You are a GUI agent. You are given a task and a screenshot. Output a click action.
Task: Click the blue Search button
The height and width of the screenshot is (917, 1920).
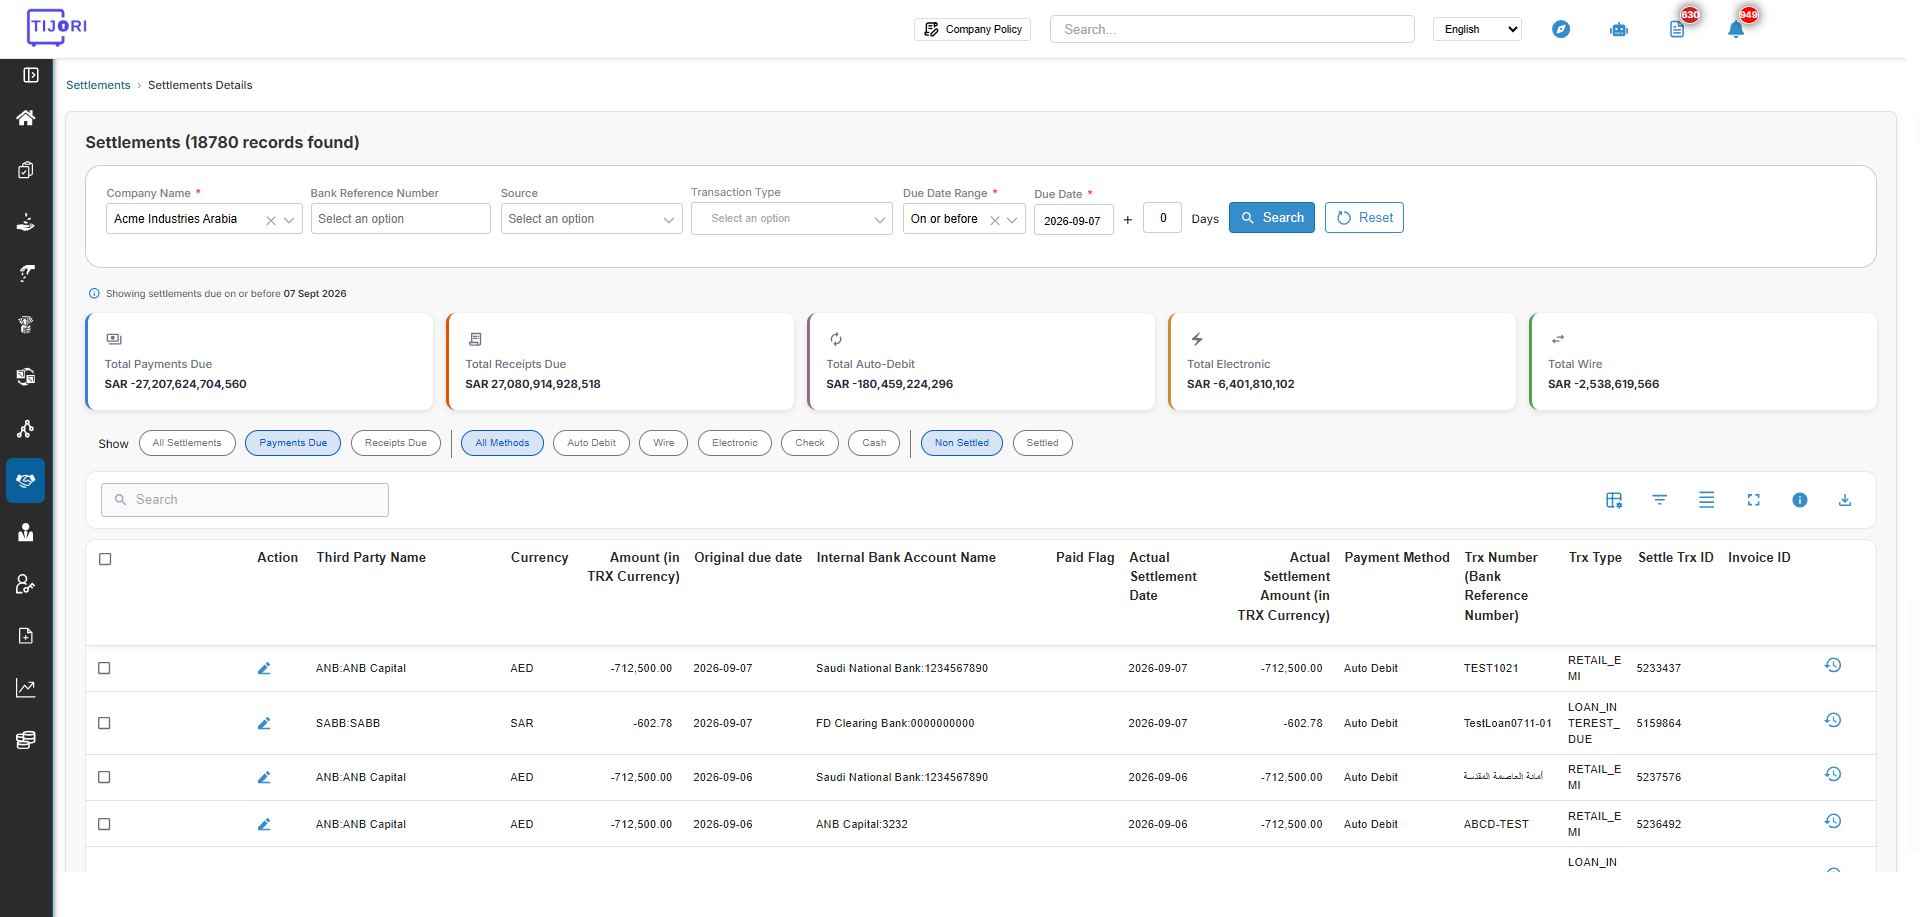(1272, 218)
